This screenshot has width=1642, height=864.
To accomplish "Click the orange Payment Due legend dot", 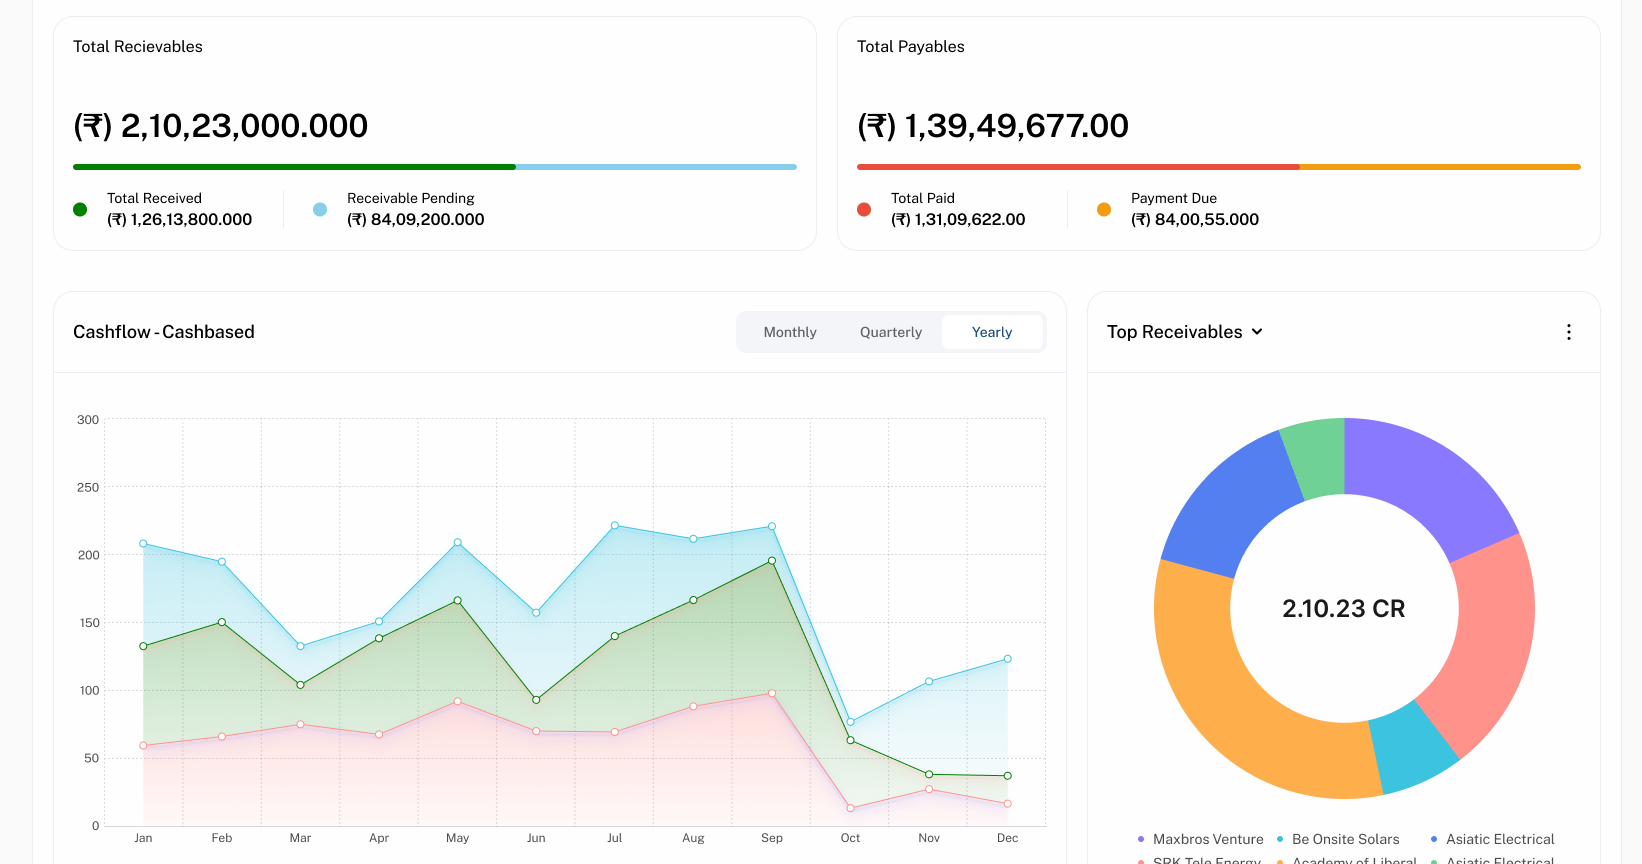I will [x=1104, y=209].
